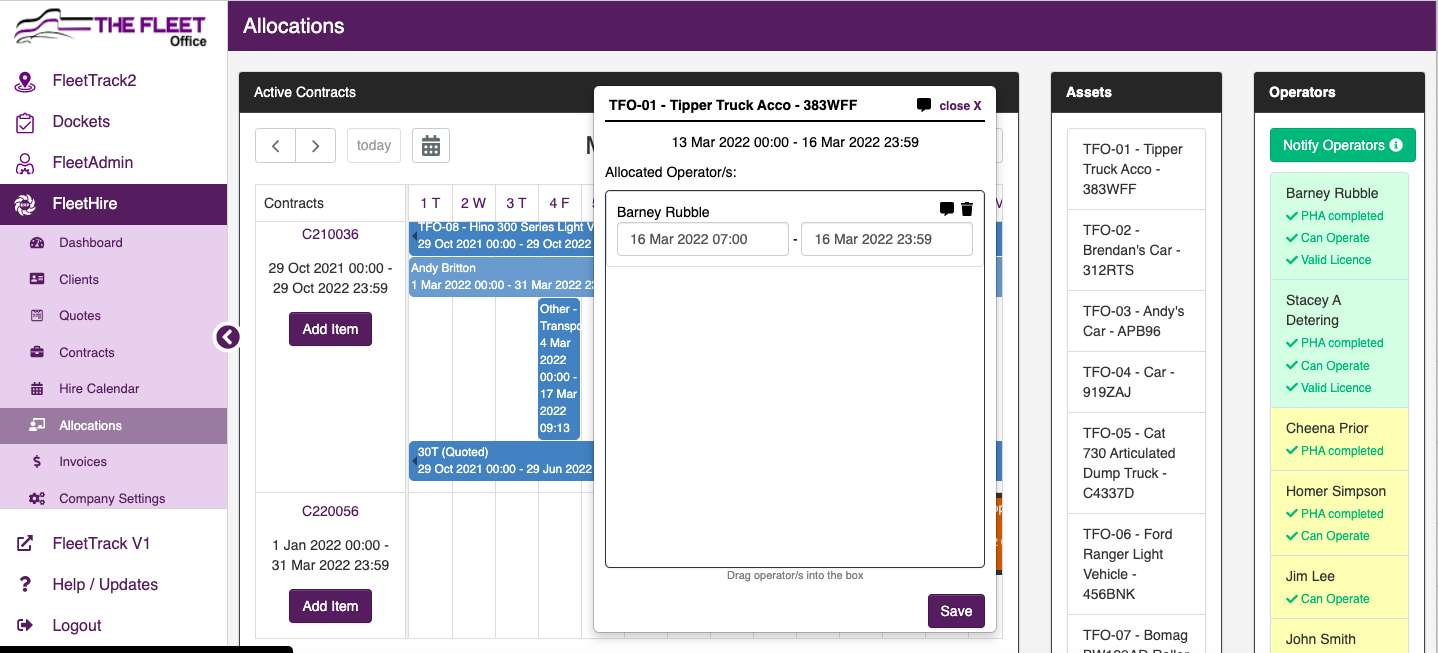Edit allocation end 16 Mar 2022 23:59

(x=887, y=239)
